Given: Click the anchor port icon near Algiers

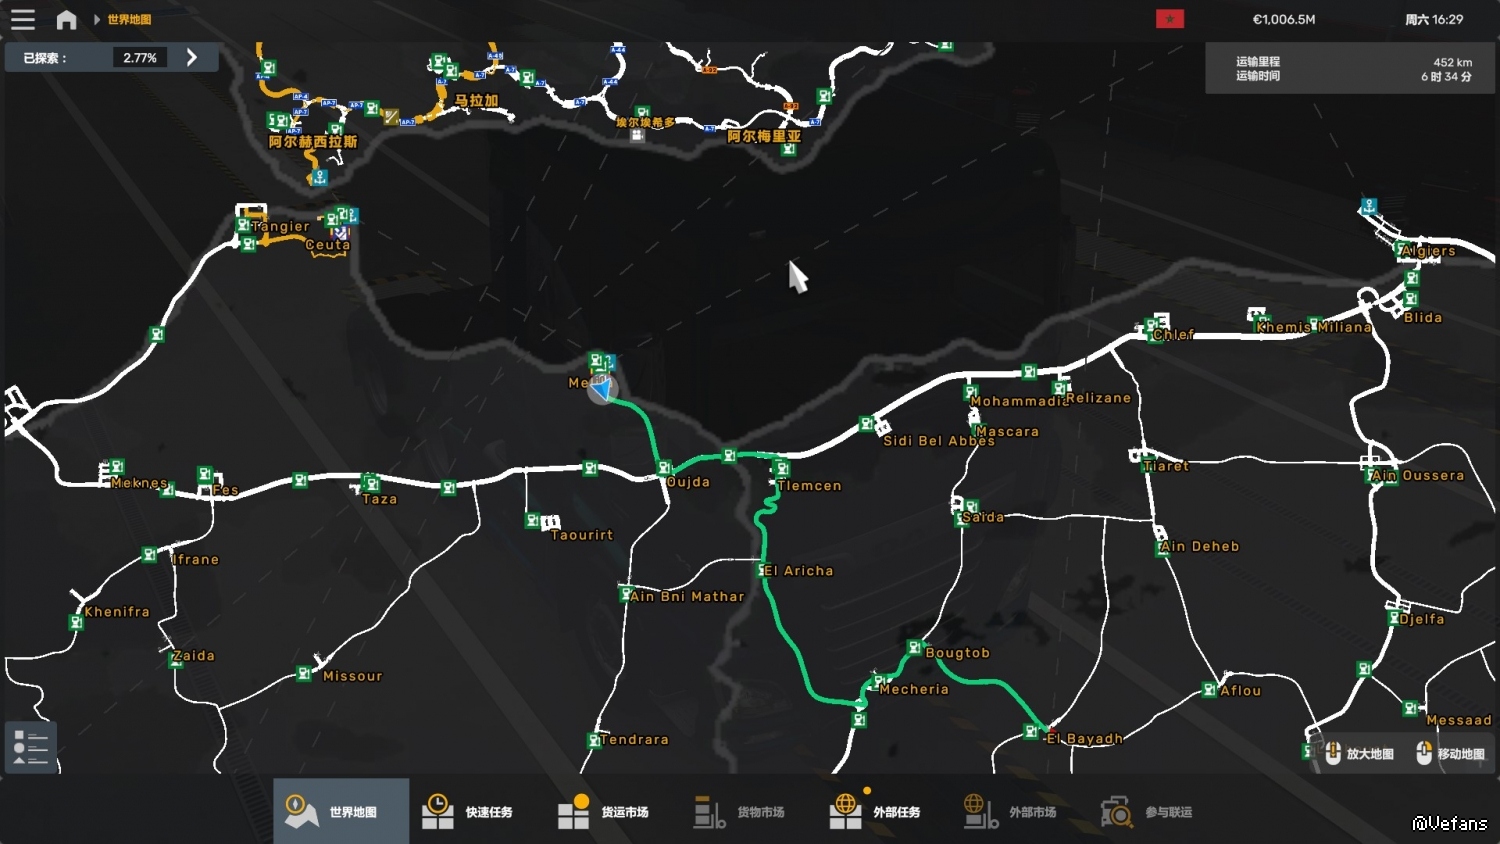Looking at the screenshot, I should (1368, 206).
